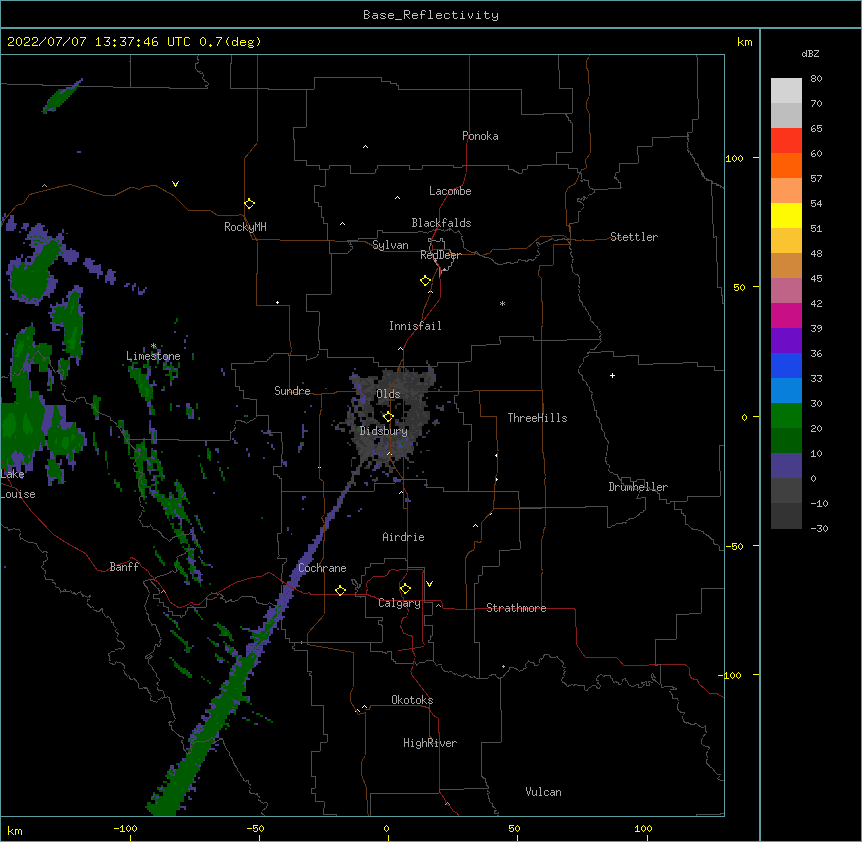Click the light gray 70 dBZ legend swatch

coord(786,115)
